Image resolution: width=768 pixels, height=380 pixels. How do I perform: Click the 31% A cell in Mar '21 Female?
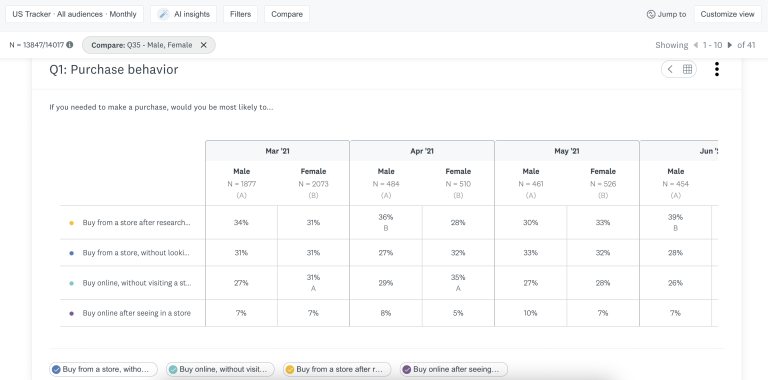pos(313,283)
